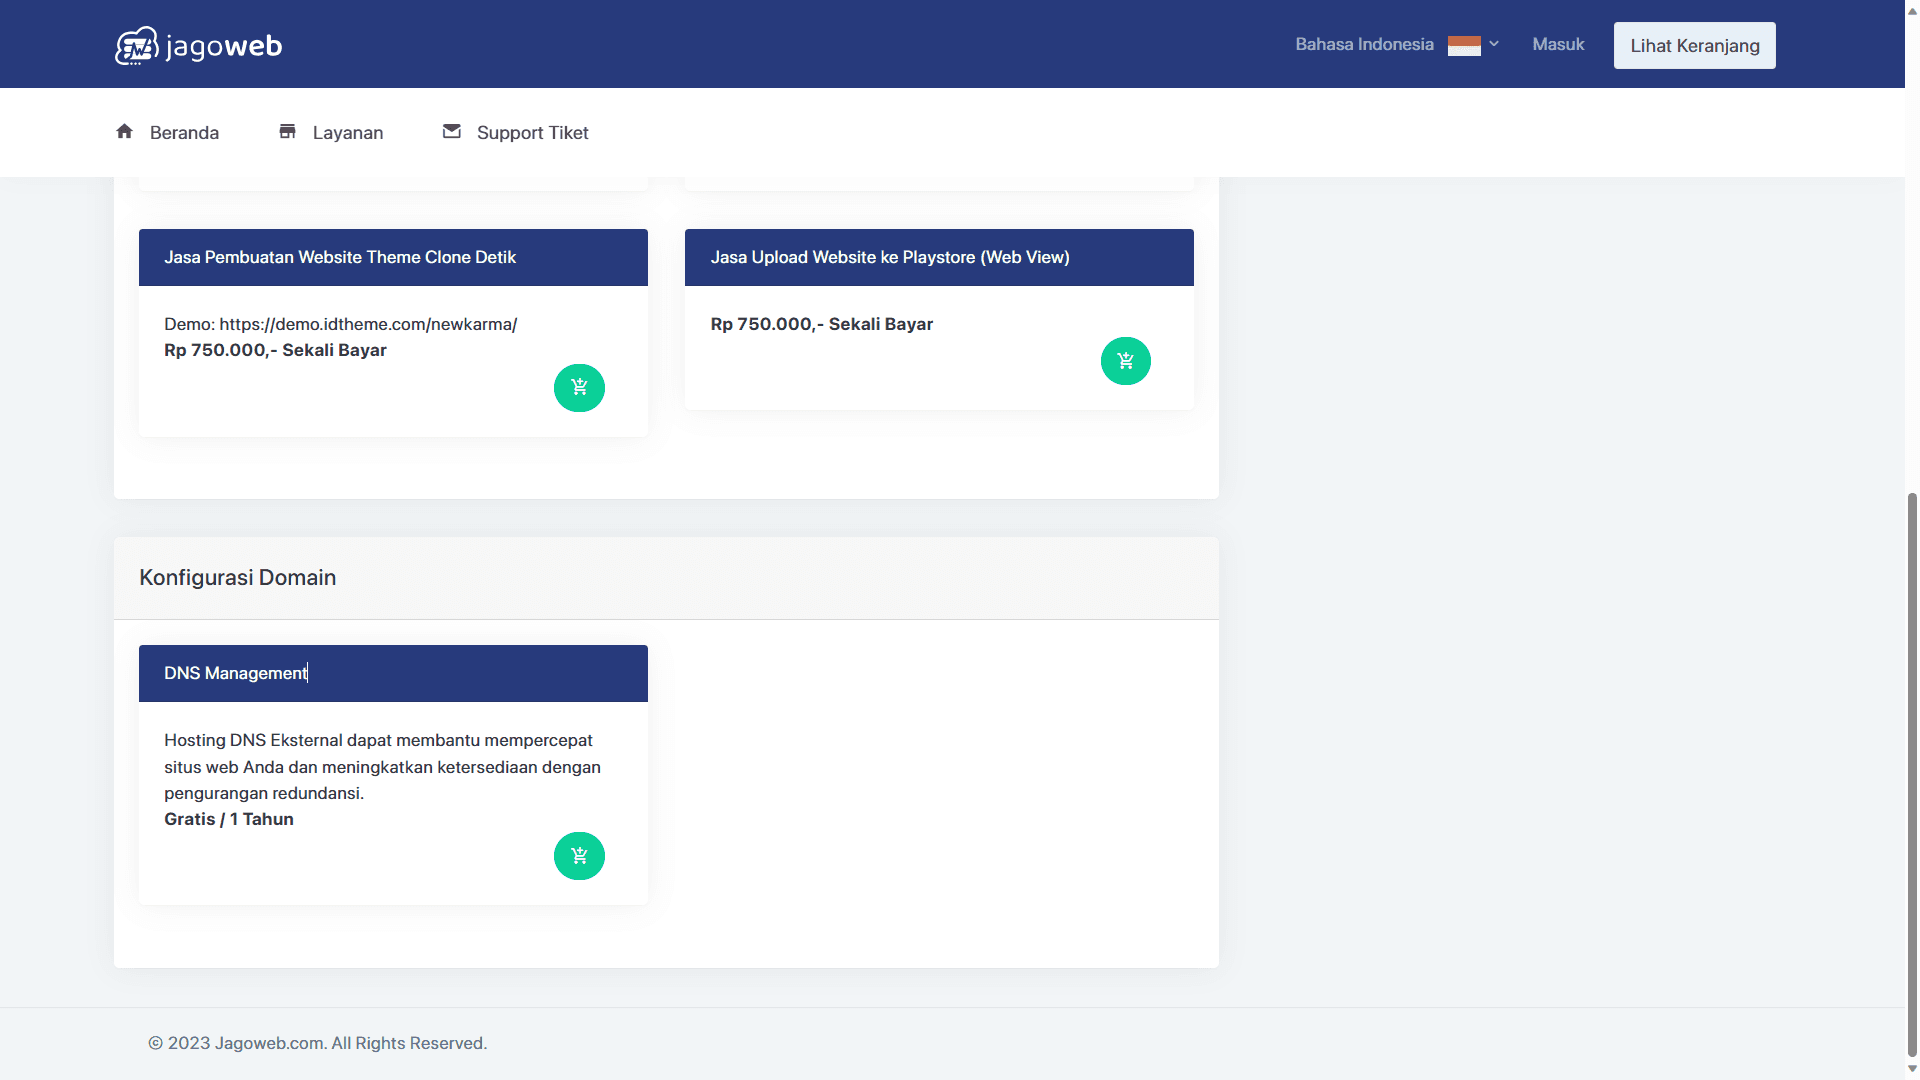Click the Jasa Pembuatan Website Theme Clone Detik heading
Viewport: 1920px width, 1080px height.
pos(340,257)
